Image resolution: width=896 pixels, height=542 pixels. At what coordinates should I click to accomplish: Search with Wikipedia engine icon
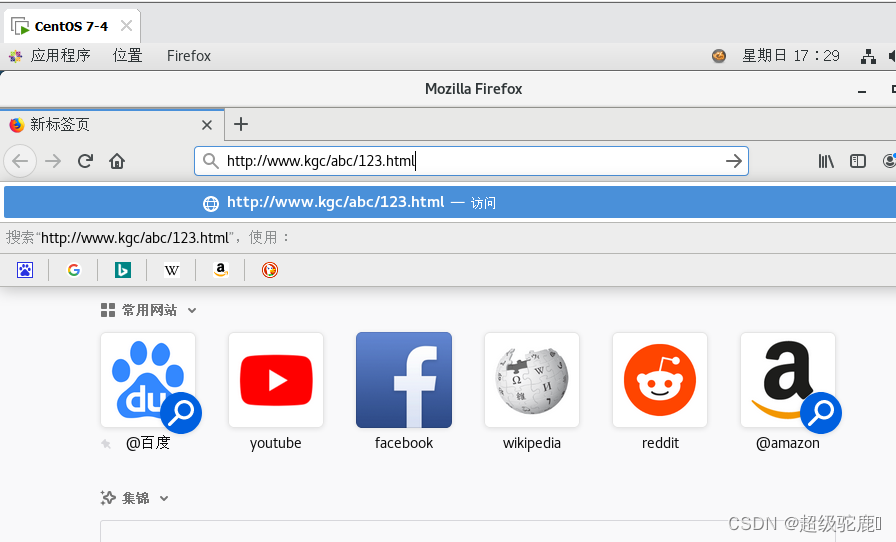click(x=172, y=270)
